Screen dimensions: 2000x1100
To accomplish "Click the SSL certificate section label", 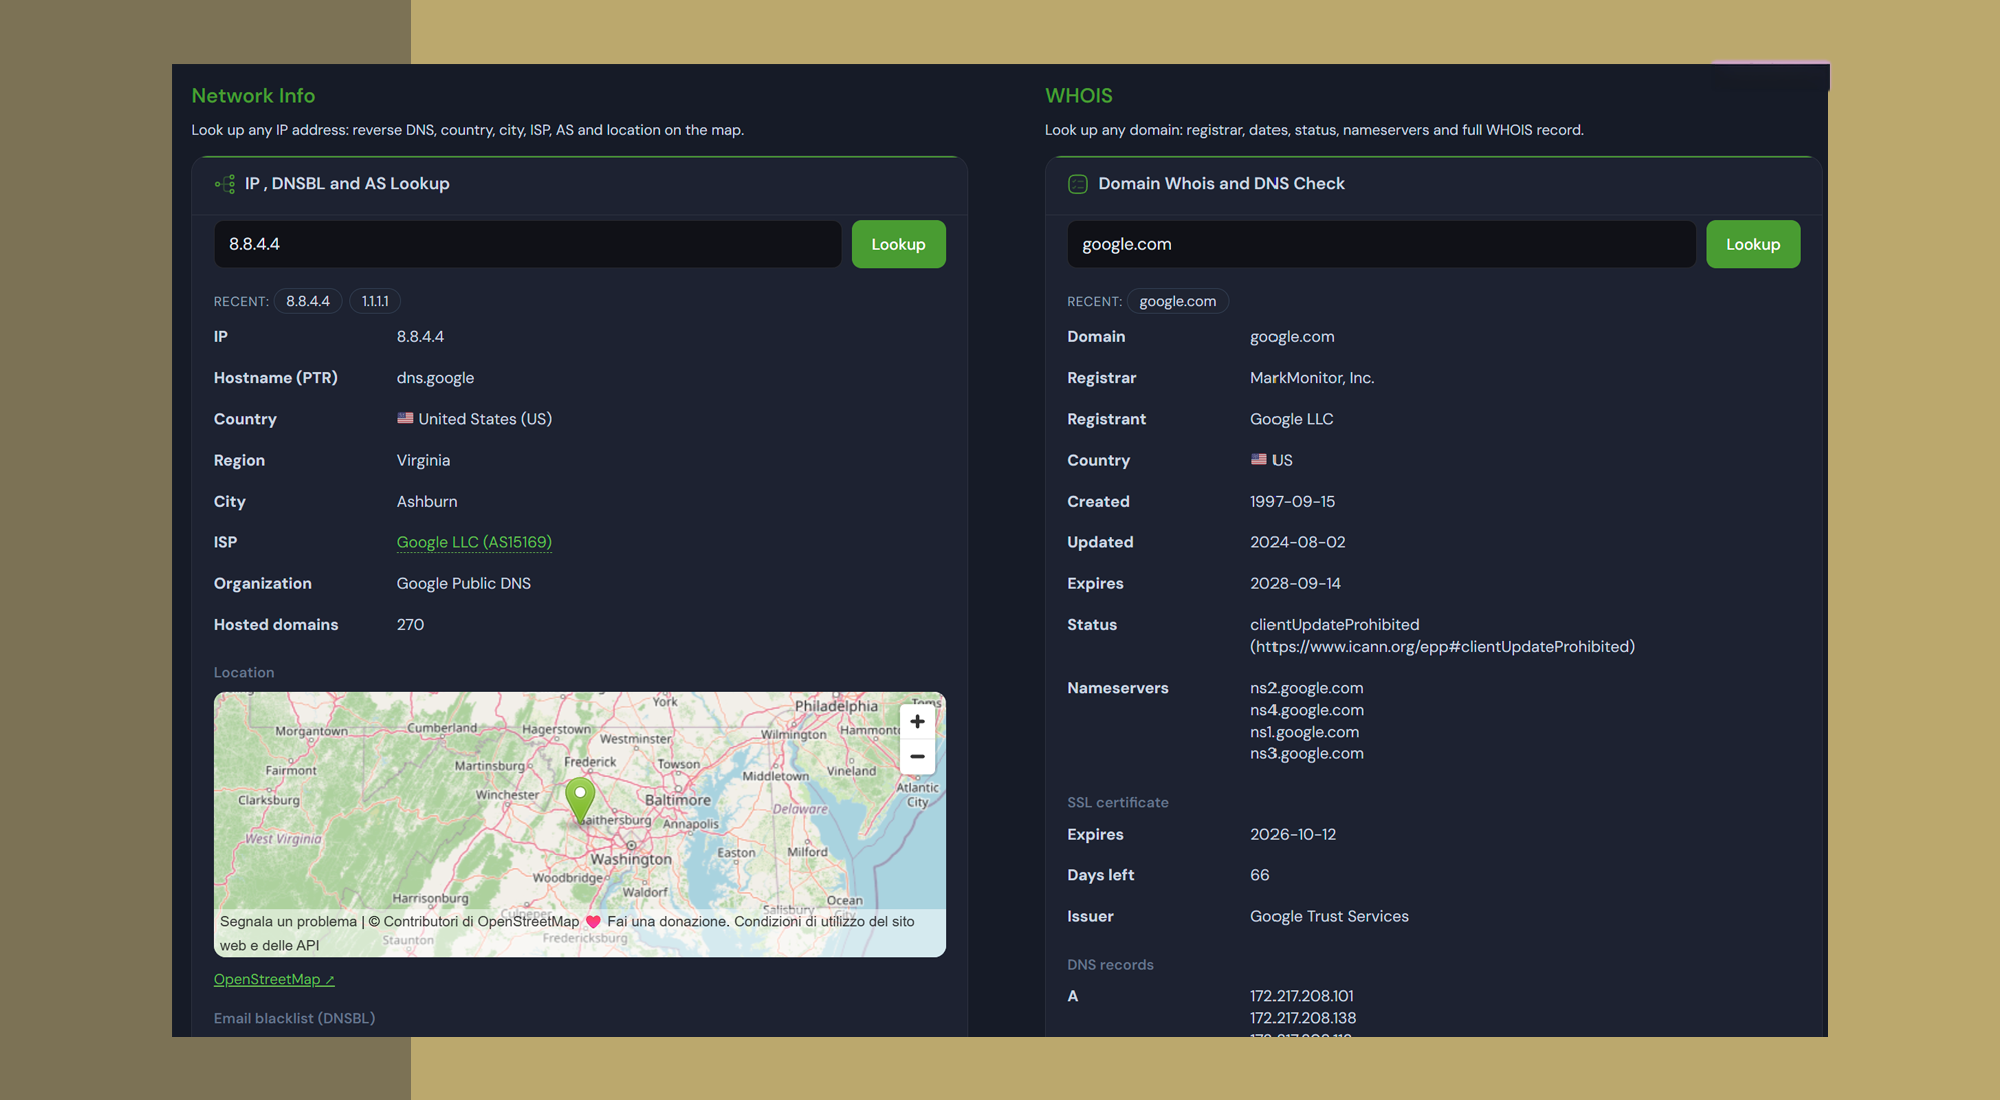I will pos(1117,802).
